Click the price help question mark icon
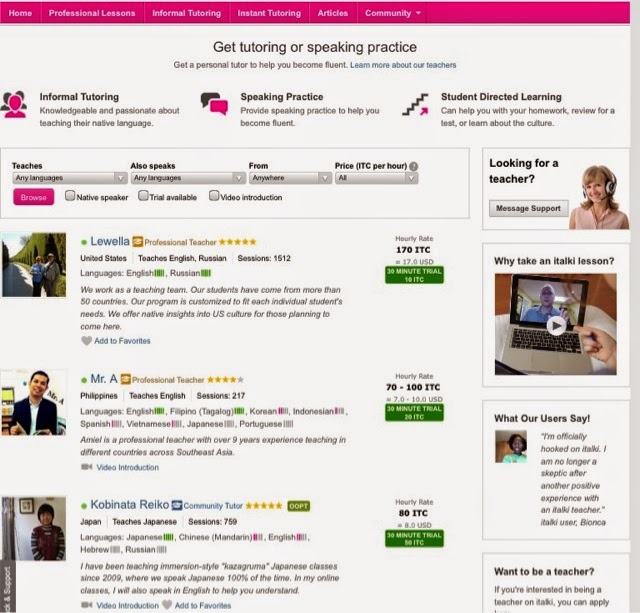 pyautogui.click(x=413, y=166)
